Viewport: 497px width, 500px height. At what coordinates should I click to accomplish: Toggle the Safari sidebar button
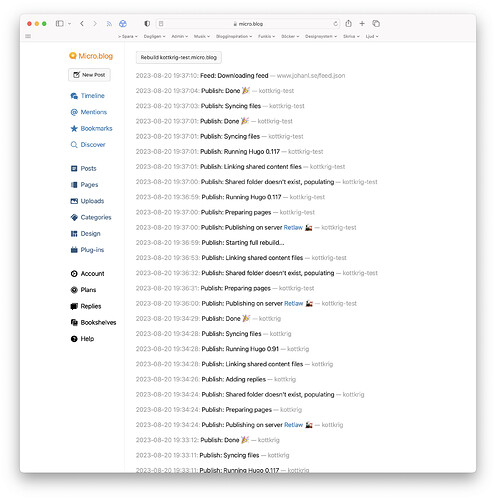[x=59, y=24]
